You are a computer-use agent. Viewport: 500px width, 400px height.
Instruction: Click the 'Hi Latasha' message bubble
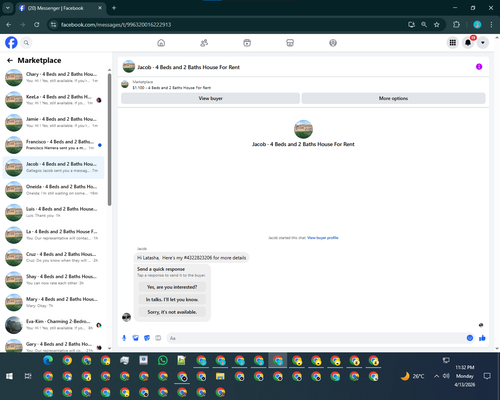191,258
